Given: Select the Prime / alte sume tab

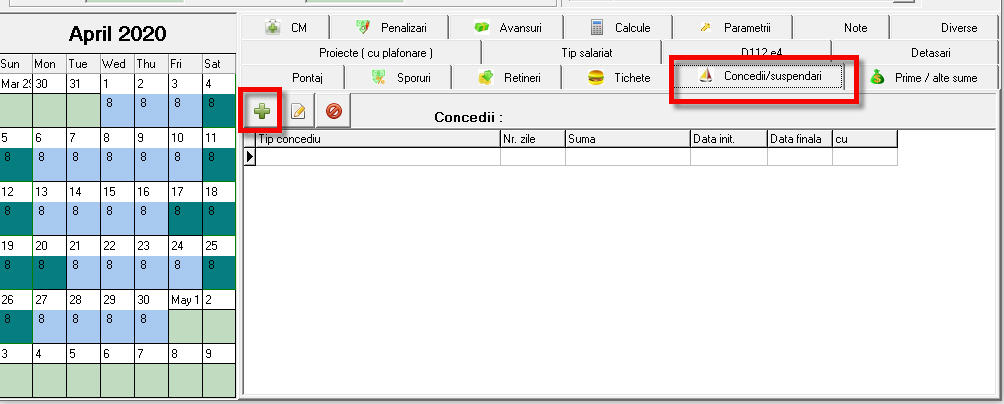Looking at the screenshot, I should (924, 77).
